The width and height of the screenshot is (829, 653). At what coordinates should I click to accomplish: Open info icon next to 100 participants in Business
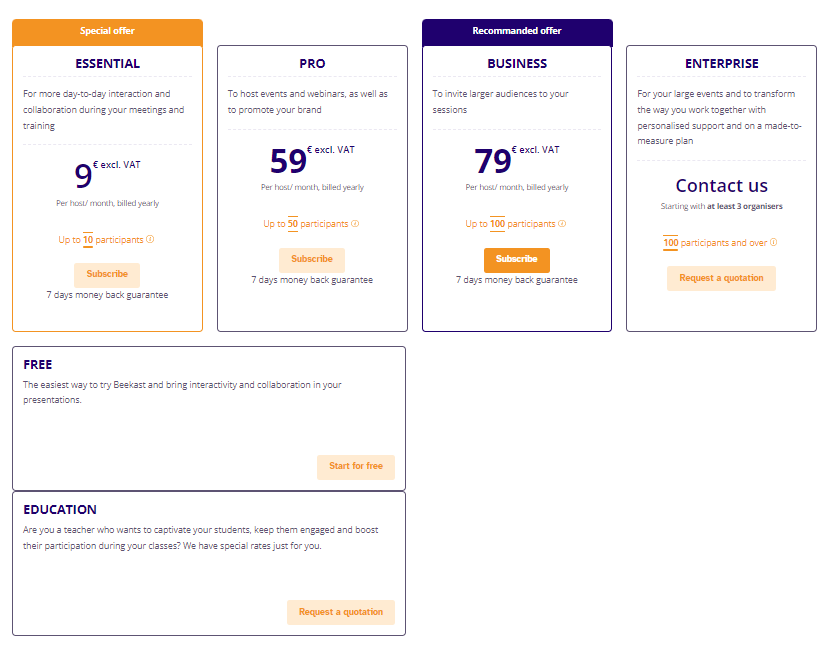[x=562, y=224]
